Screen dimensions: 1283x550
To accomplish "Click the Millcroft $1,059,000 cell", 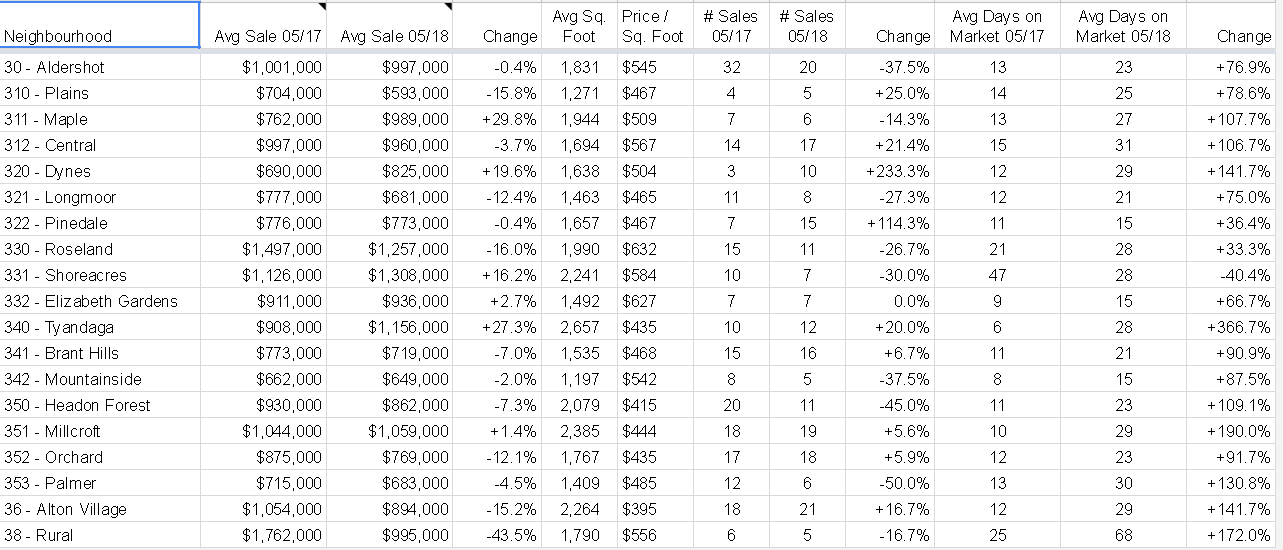I will click(389, 431).
